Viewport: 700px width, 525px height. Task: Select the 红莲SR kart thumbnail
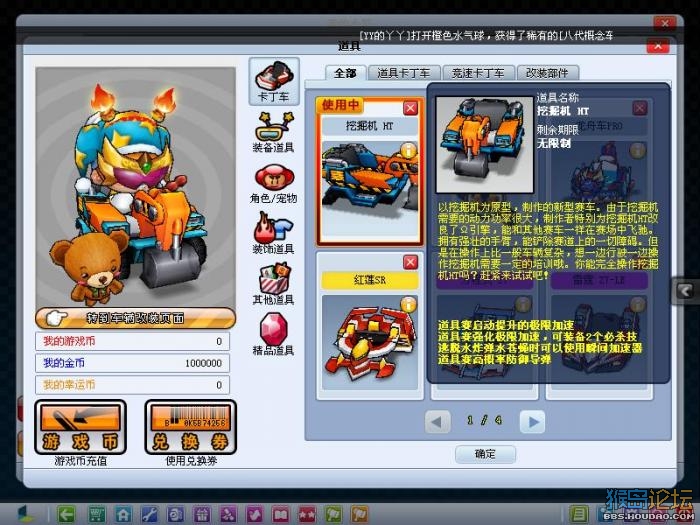tap(370, 342)
